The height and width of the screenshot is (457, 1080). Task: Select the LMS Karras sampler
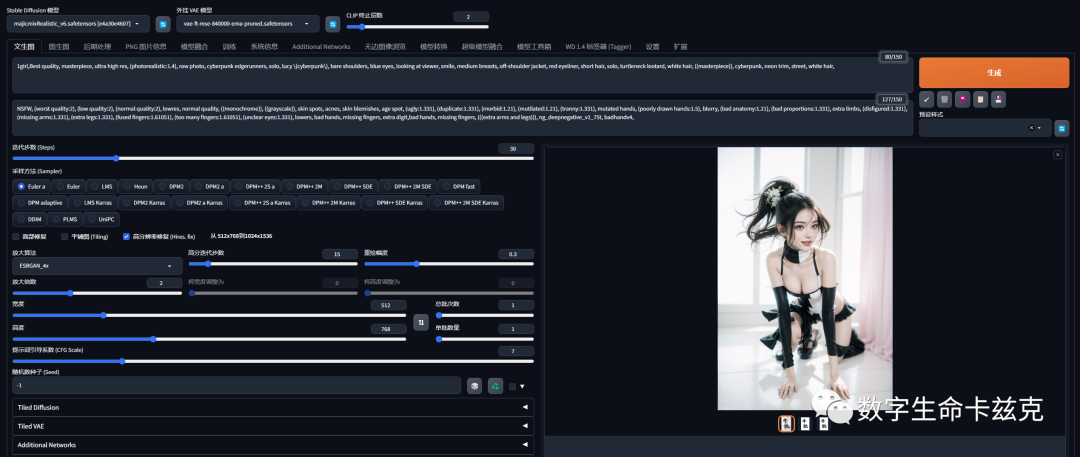[x=92, y=203]
